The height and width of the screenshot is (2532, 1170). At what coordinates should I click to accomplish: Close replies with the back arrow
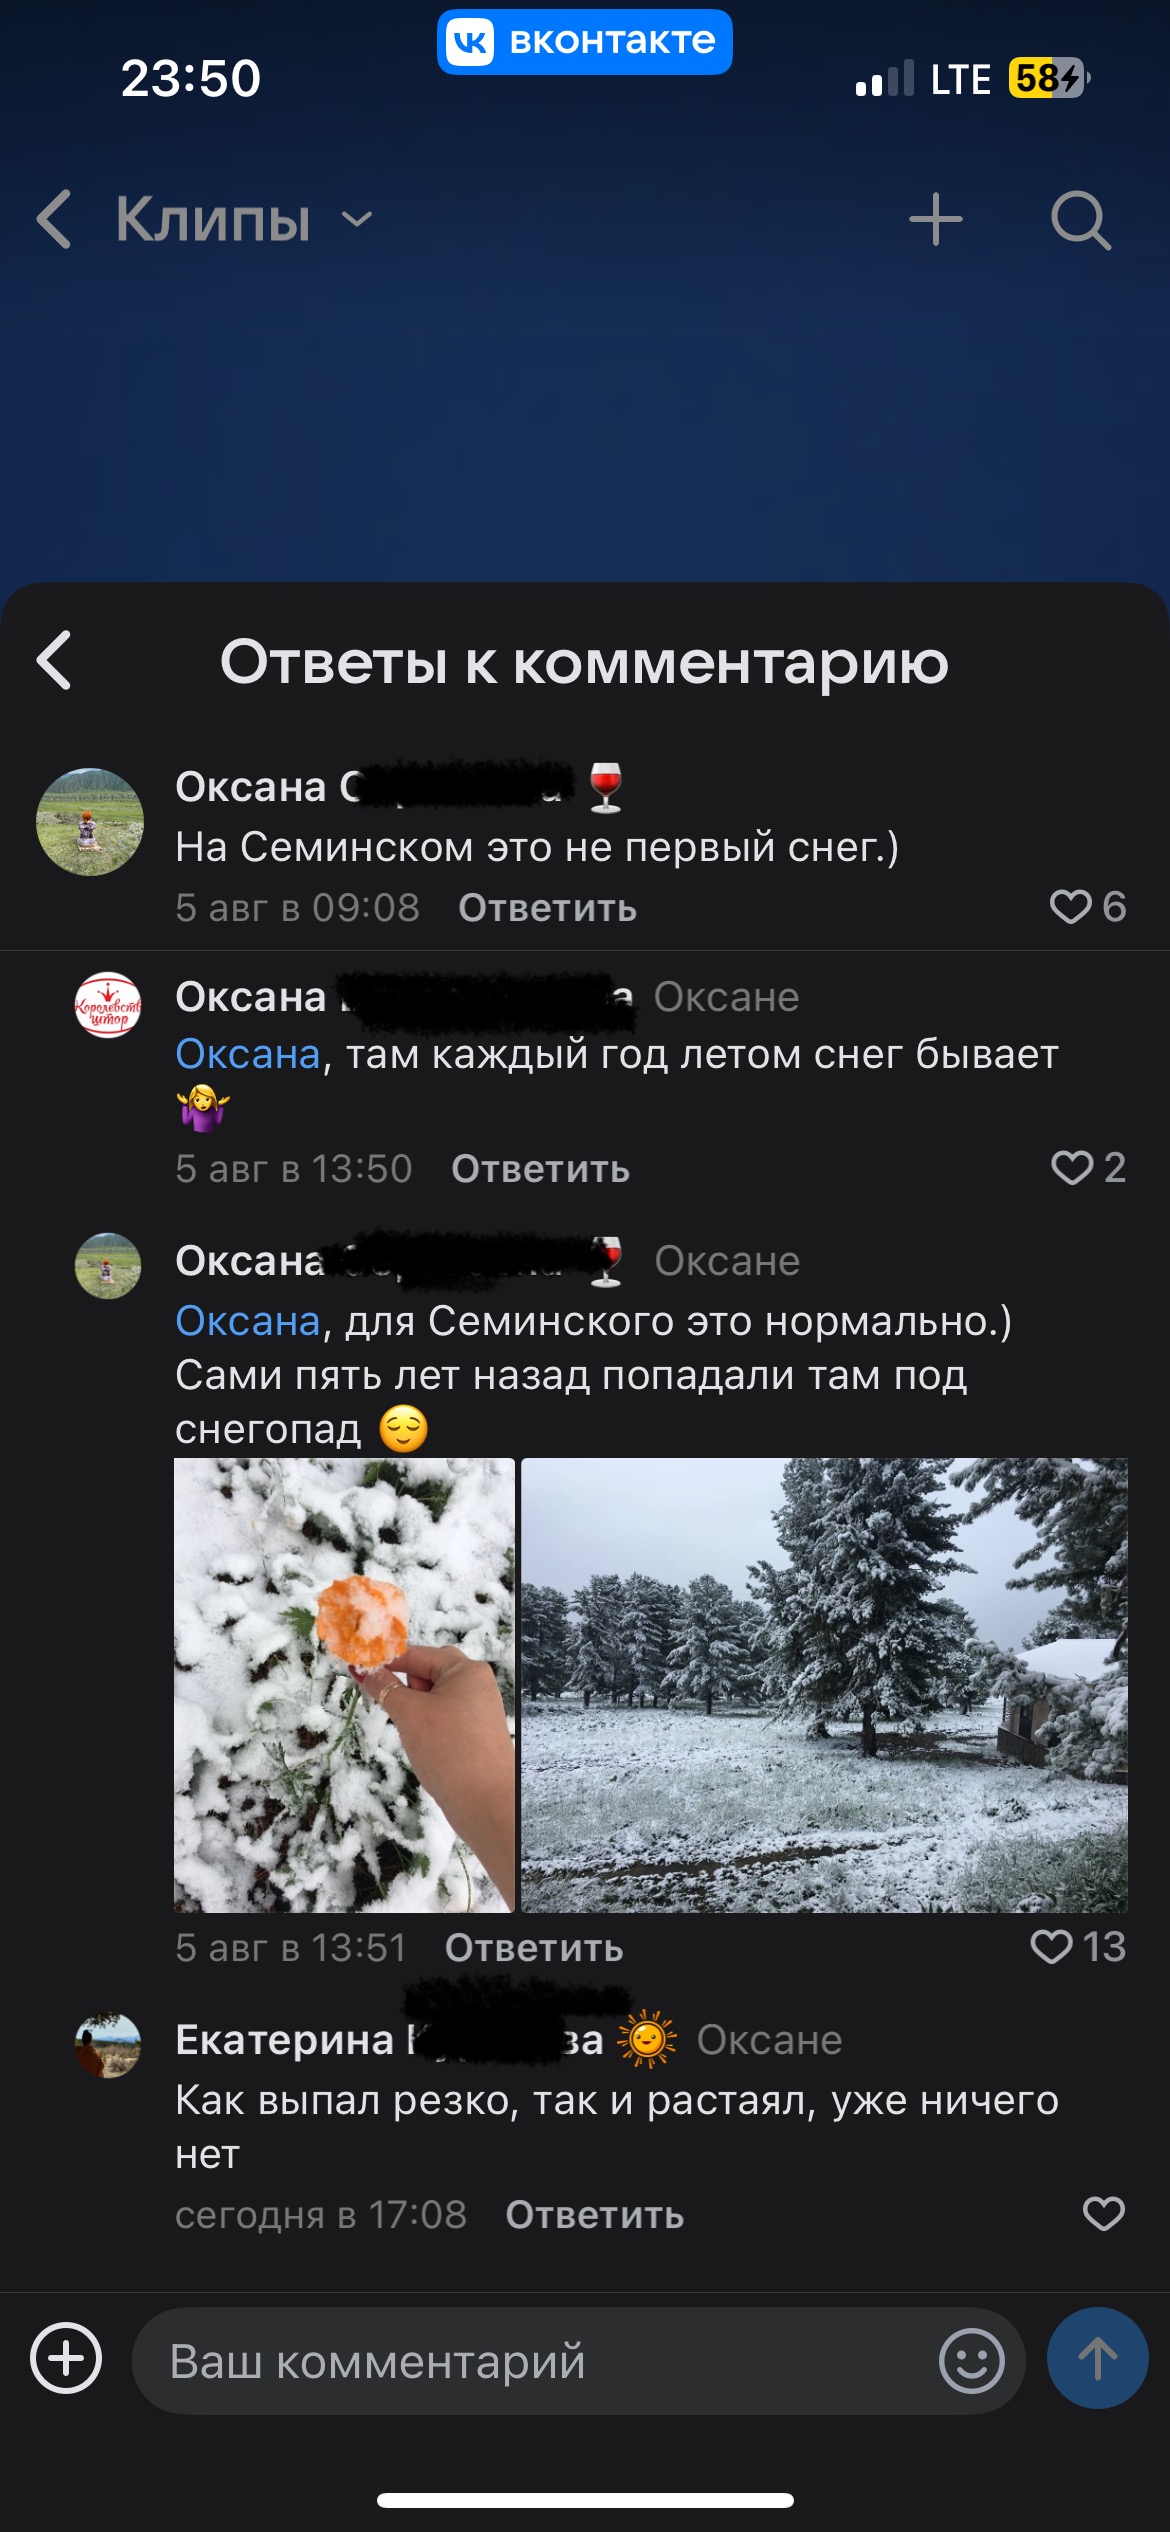coord(54,660)
